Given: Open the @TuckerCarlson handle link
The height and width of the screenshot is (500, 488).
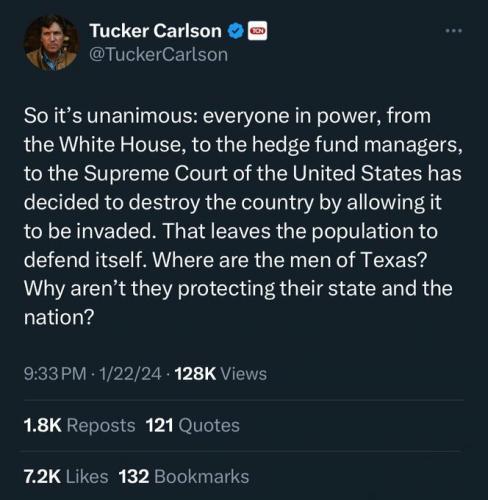Looking at the screenshot, I should point(159,55).
